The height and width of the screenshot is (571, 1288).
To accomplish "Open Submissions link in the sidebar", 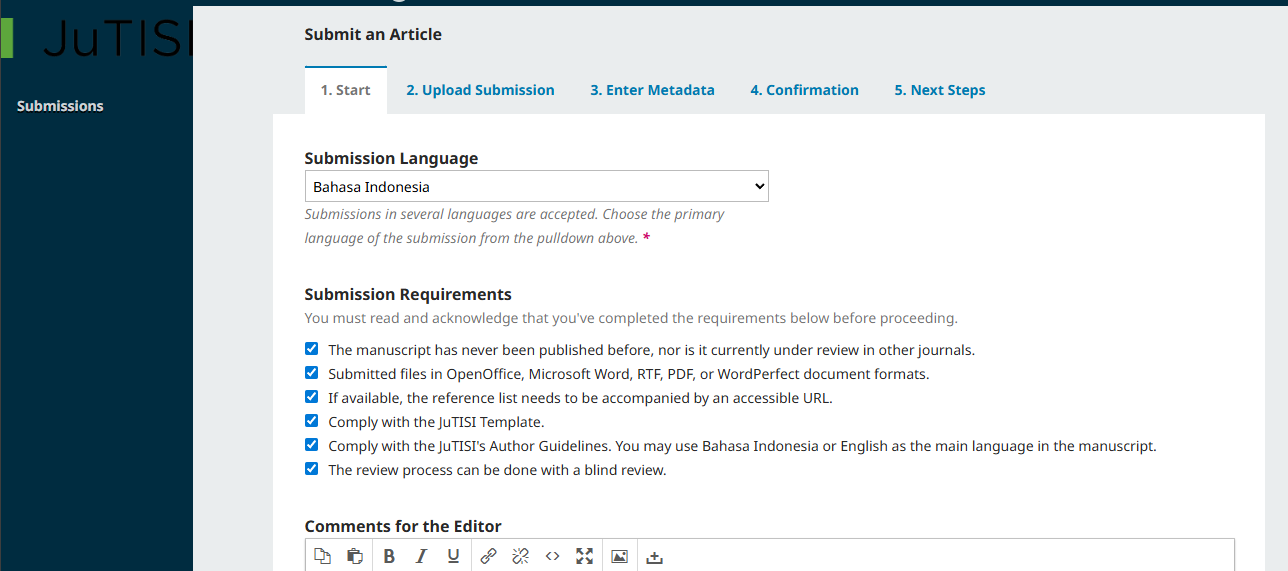I will coord(60,106).
